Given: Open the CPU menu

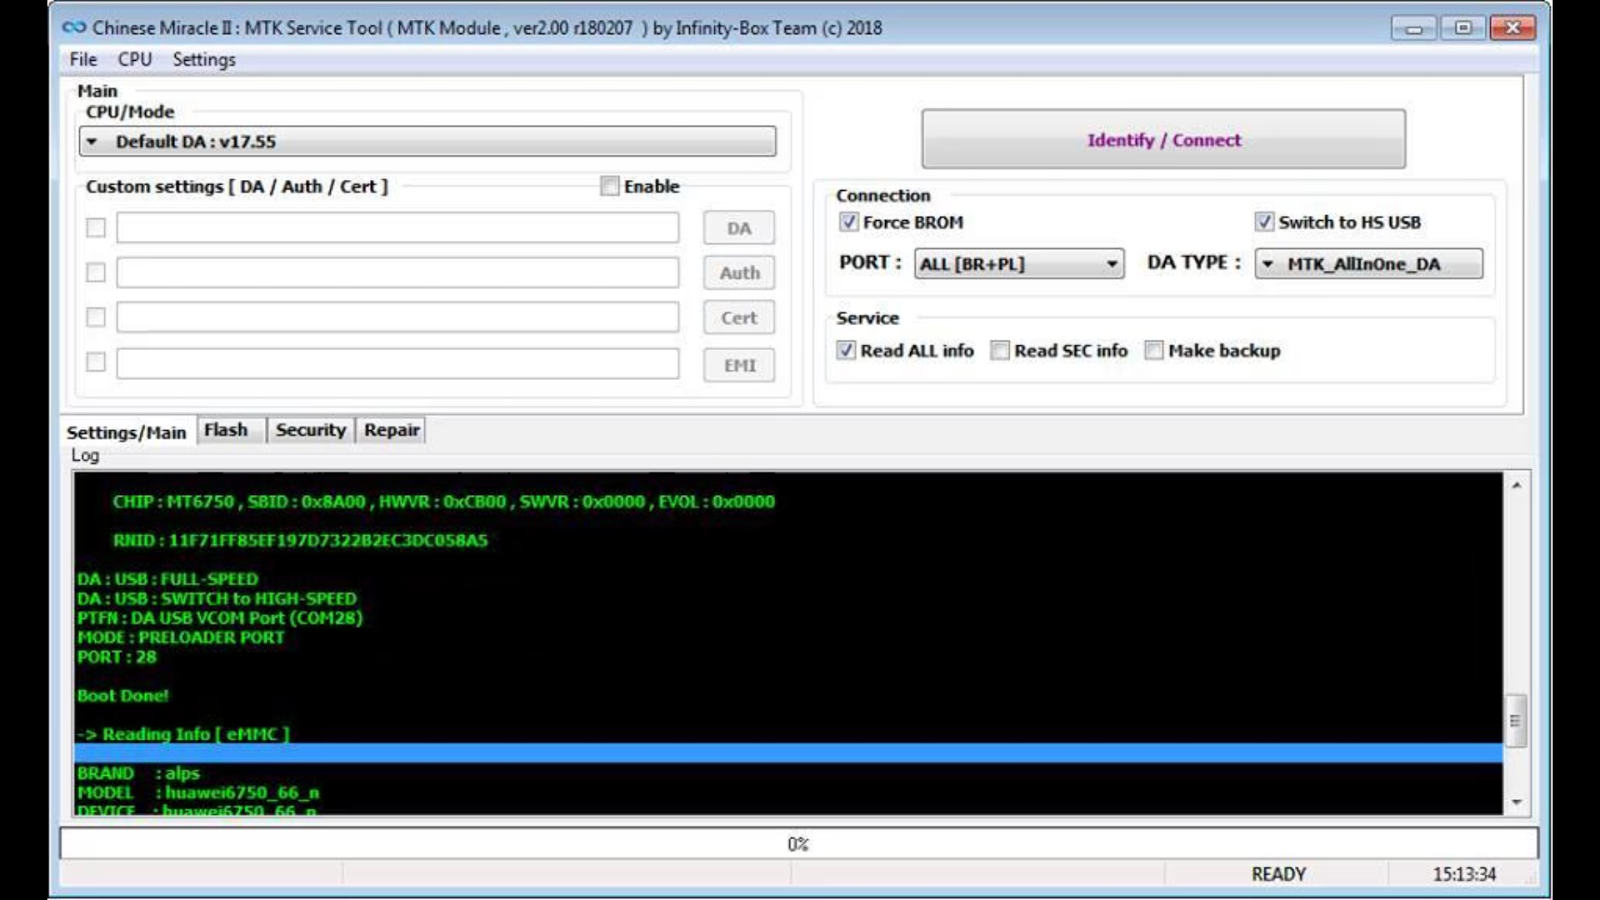Looking at the screenshot, I should click(x=133, y=59).
